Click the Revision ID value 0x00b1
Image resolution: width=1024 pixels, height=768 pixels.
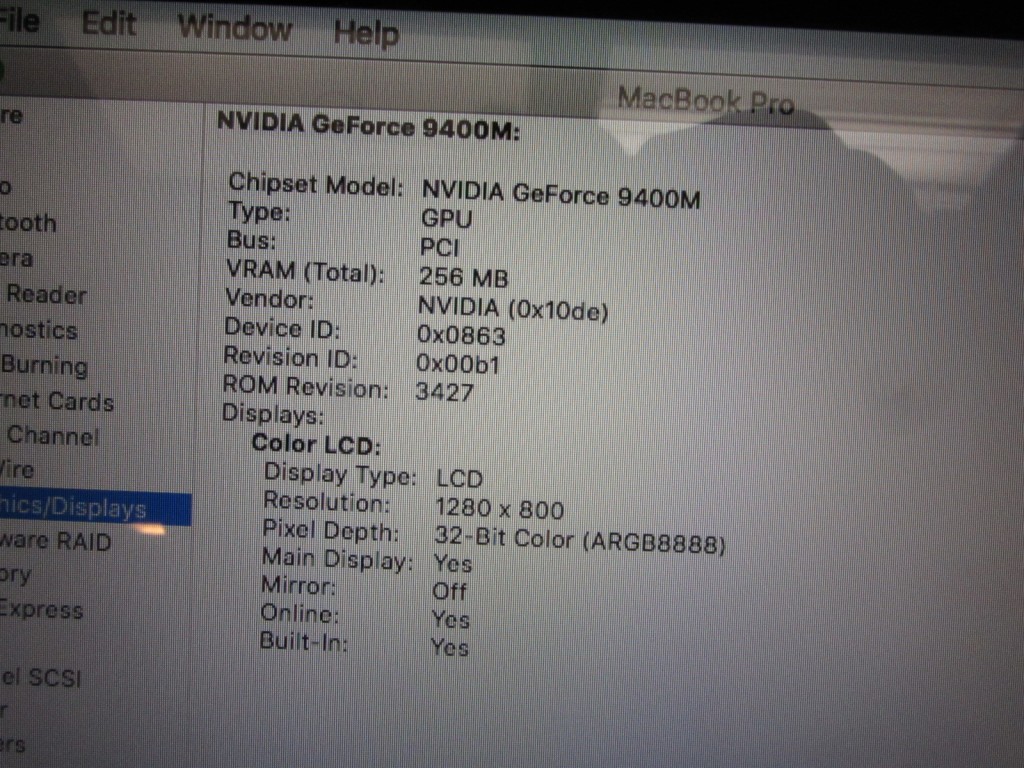point(458,364)
